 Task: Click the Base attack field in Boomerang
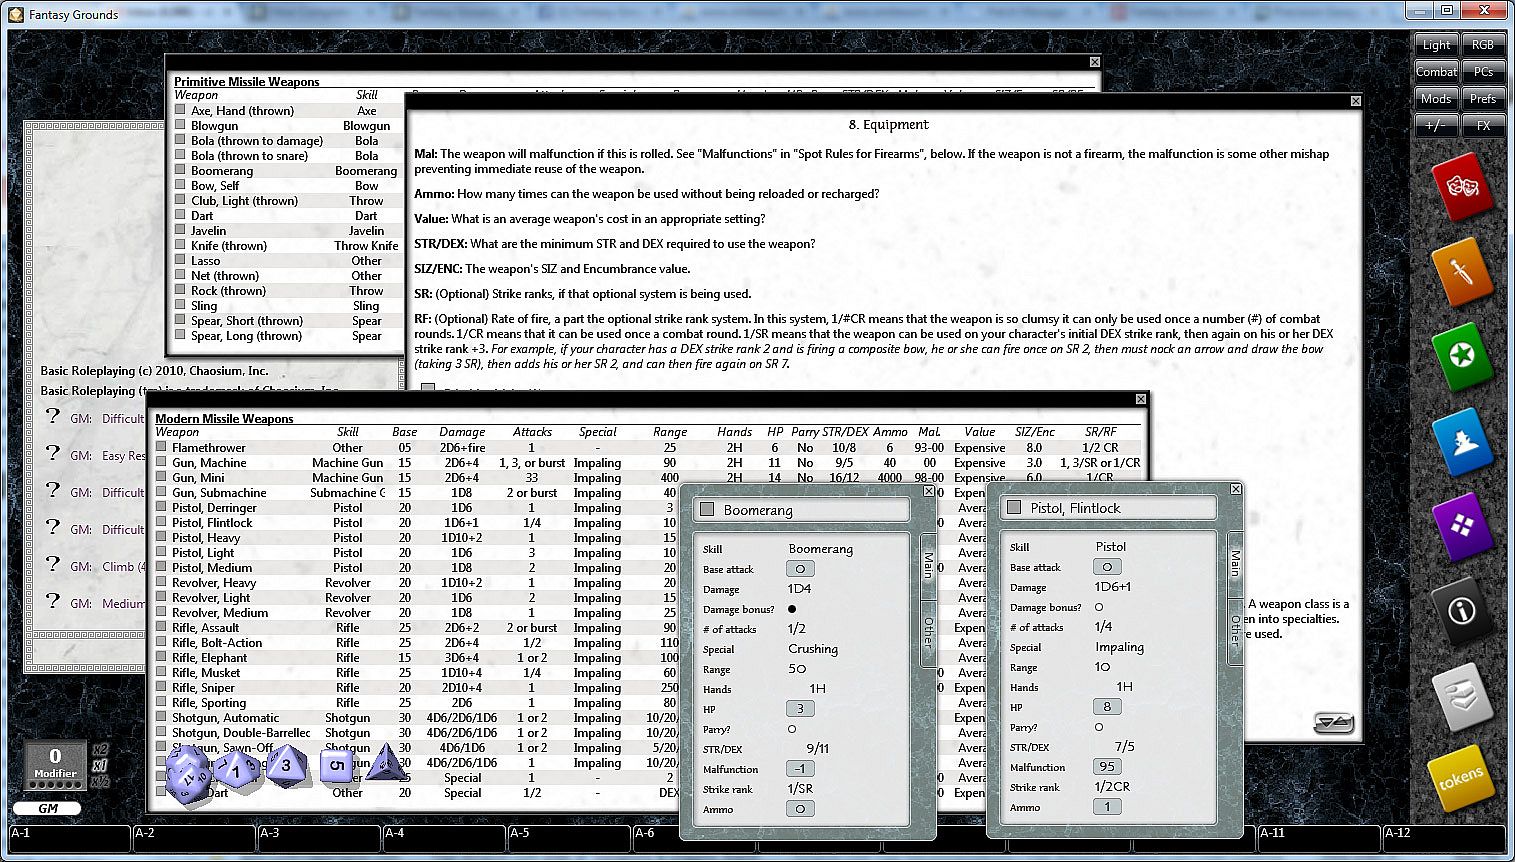(x=800, y=569)
